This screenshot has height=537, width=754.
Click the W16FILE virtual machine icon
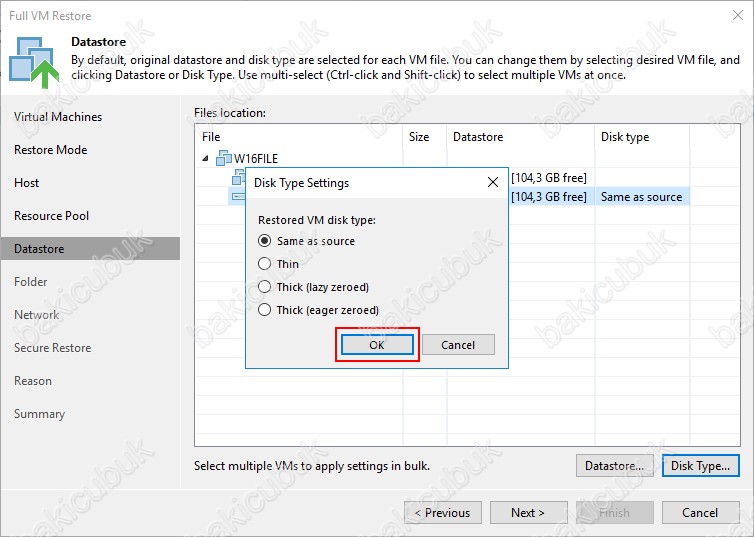click(x=223, y=158)
